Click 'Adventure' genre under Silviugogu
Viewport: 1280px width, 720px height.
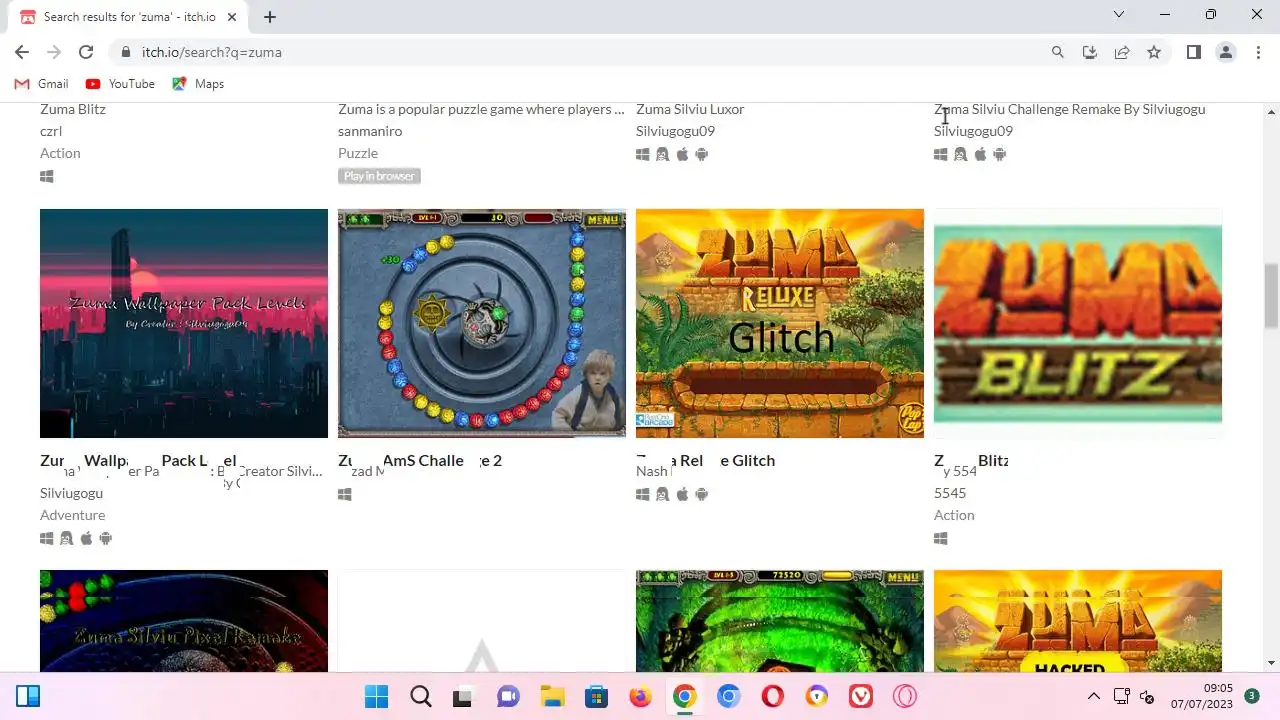click(x=72, y=515)
